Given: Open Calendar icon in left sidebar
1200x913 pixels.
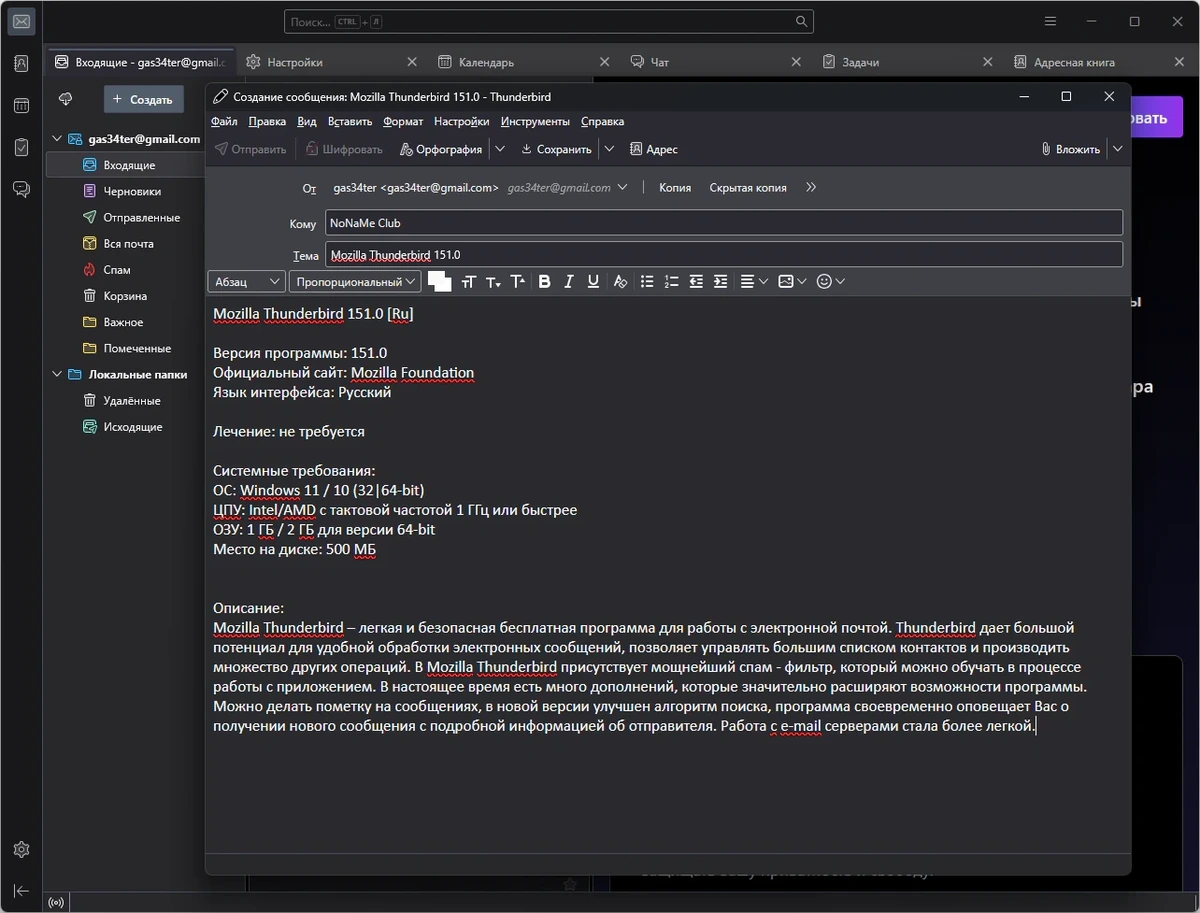Looking at the screenshot, I should click(22, 105).
